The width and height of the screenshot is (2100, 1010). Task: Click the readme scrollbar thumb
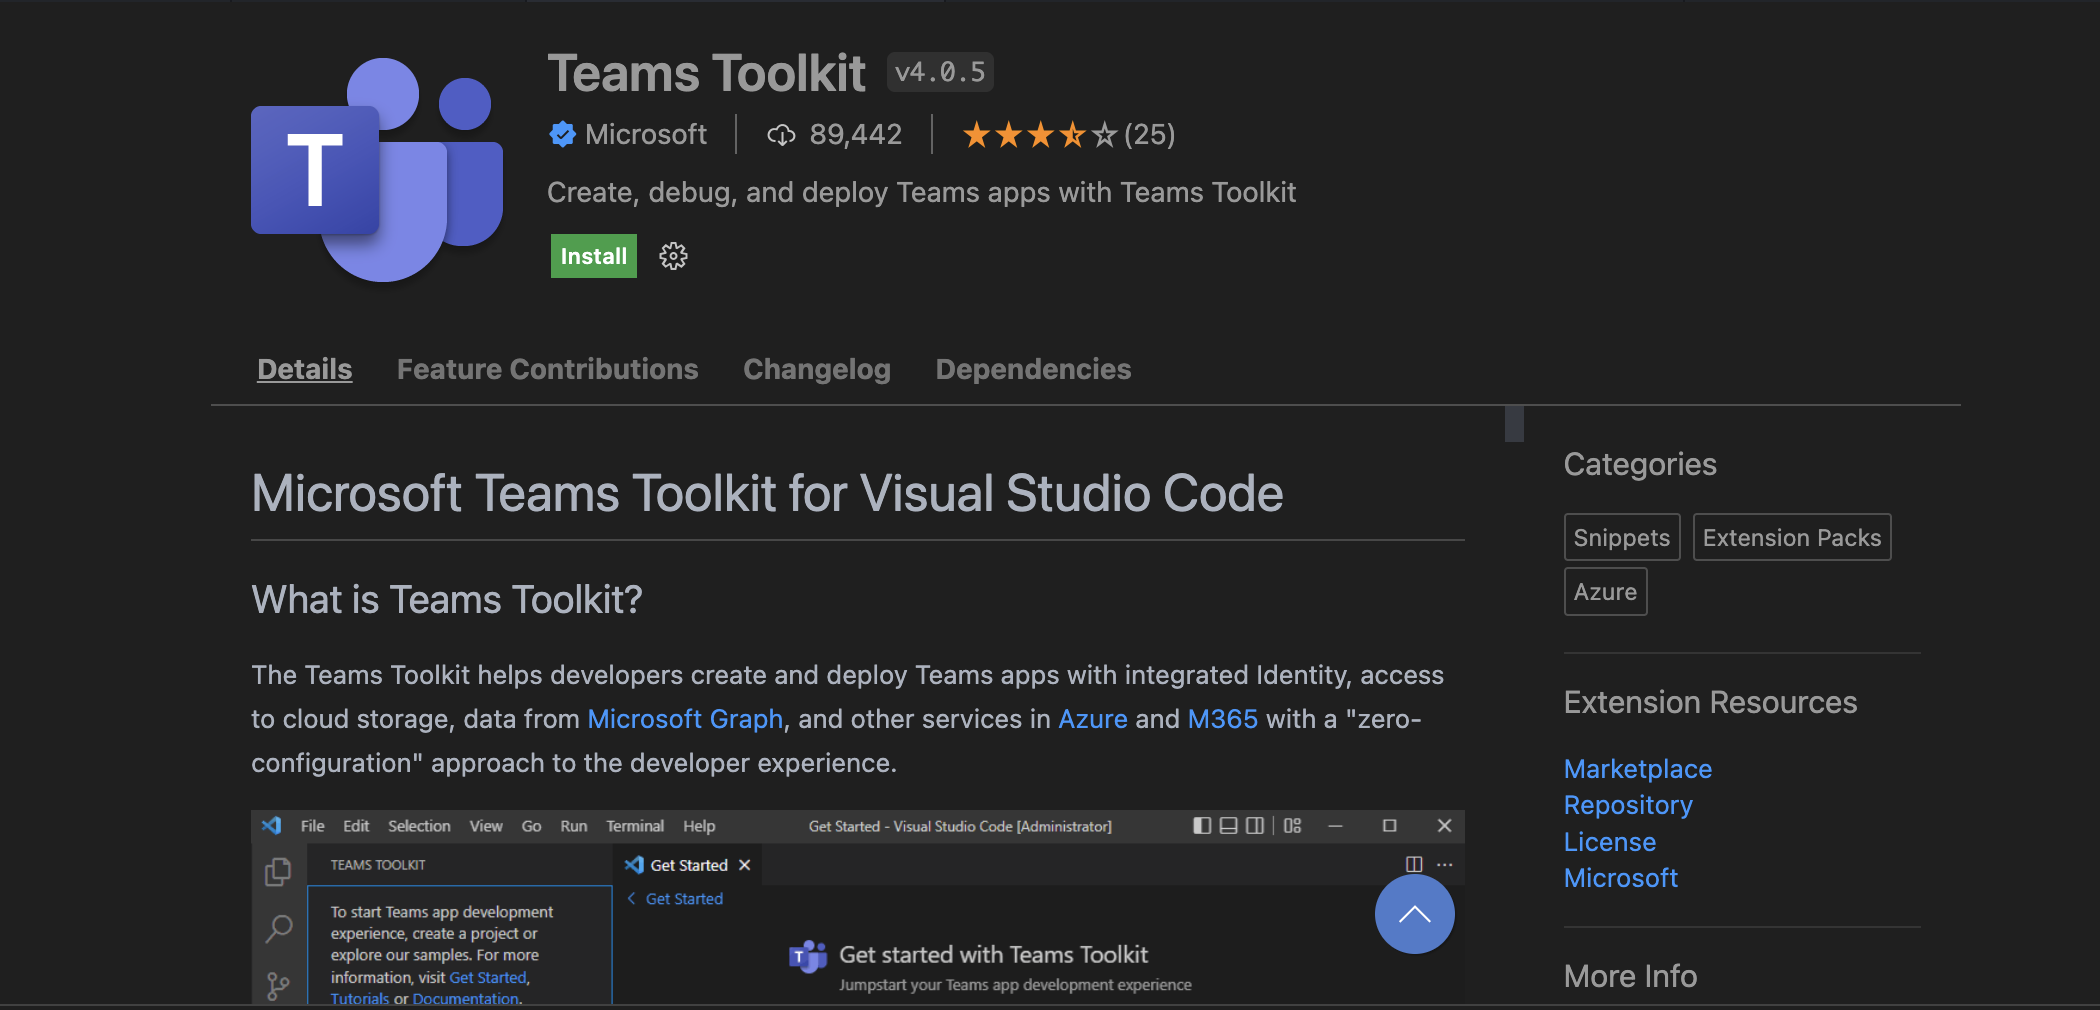(x=1514, y=424)
